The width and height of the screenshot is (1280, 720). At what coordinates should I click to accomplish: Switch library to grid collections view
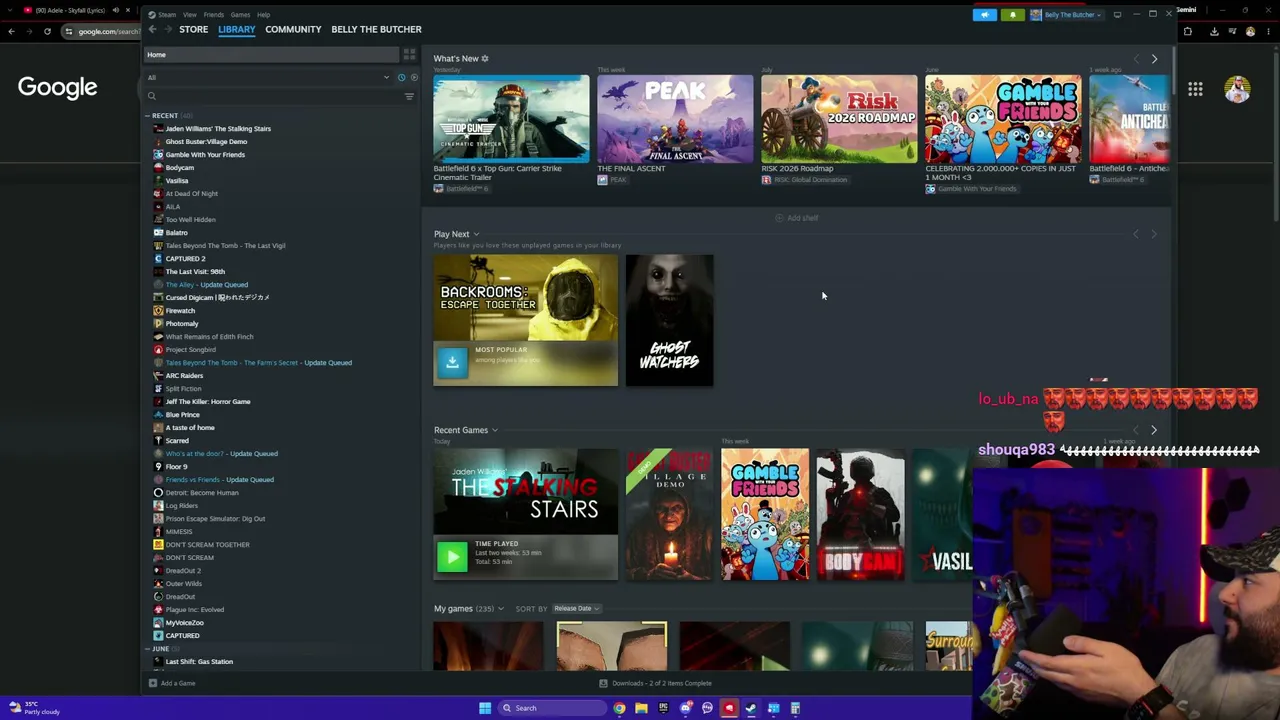[x=409, y=55]
